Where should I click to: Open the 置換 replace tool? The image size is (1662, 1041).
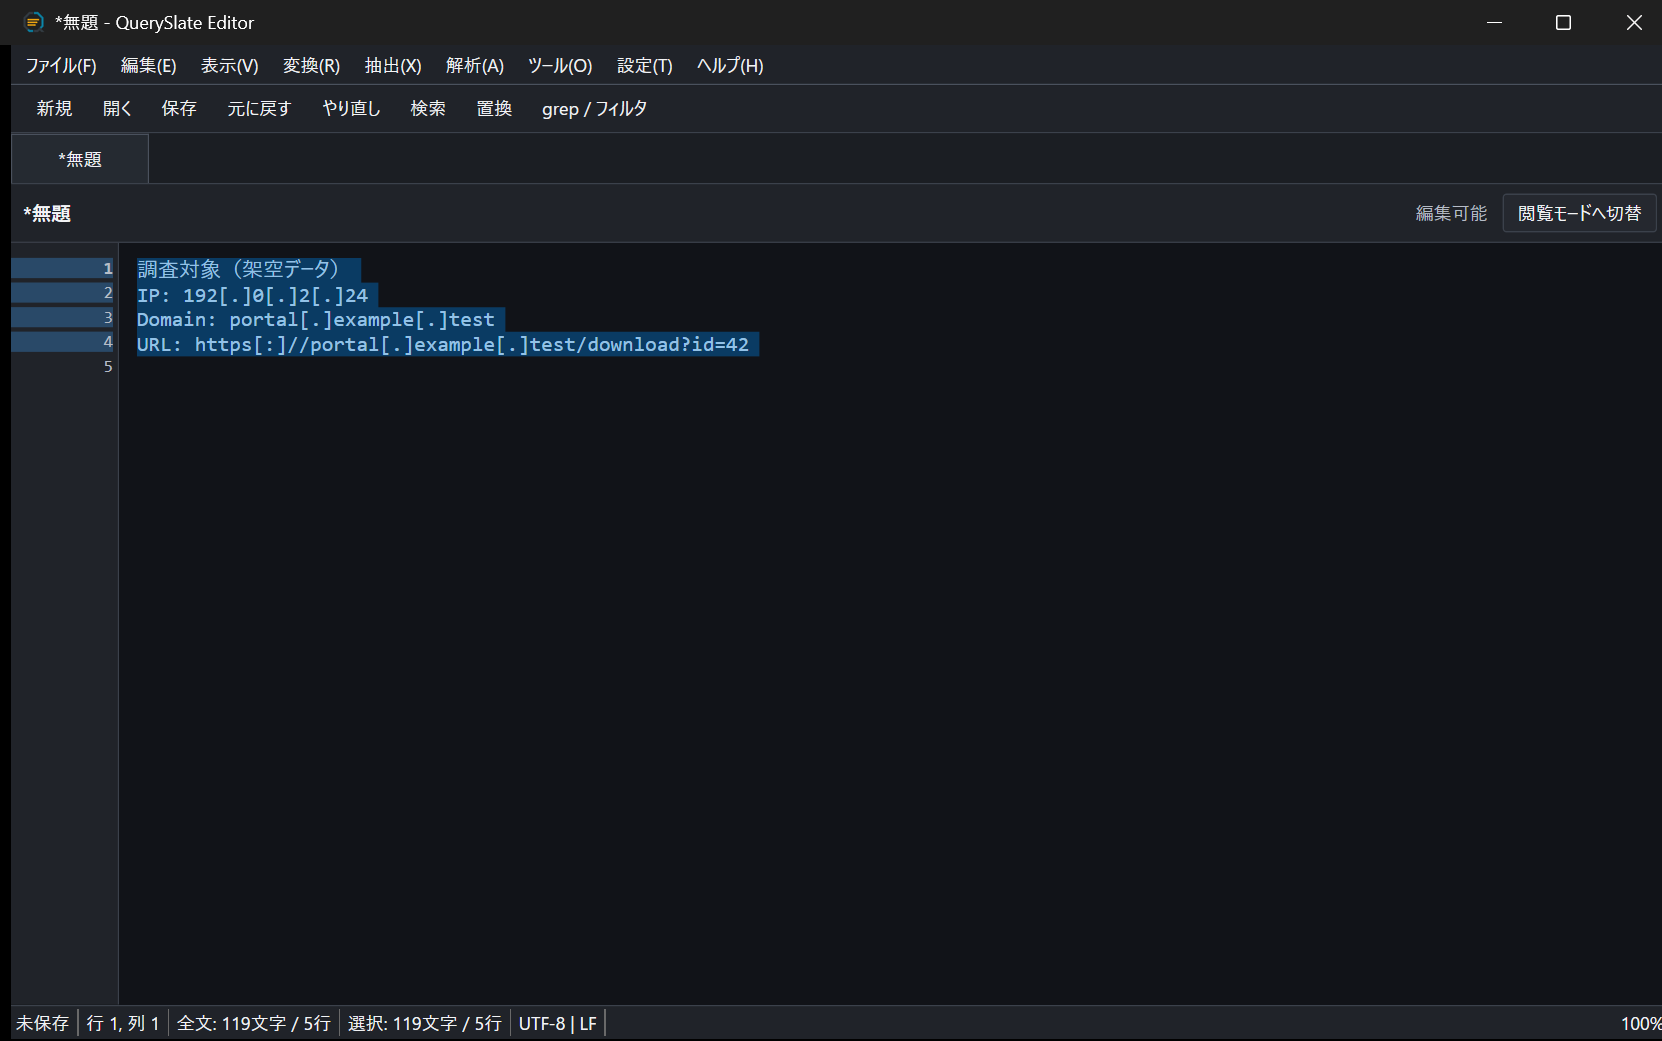[495, 109]
